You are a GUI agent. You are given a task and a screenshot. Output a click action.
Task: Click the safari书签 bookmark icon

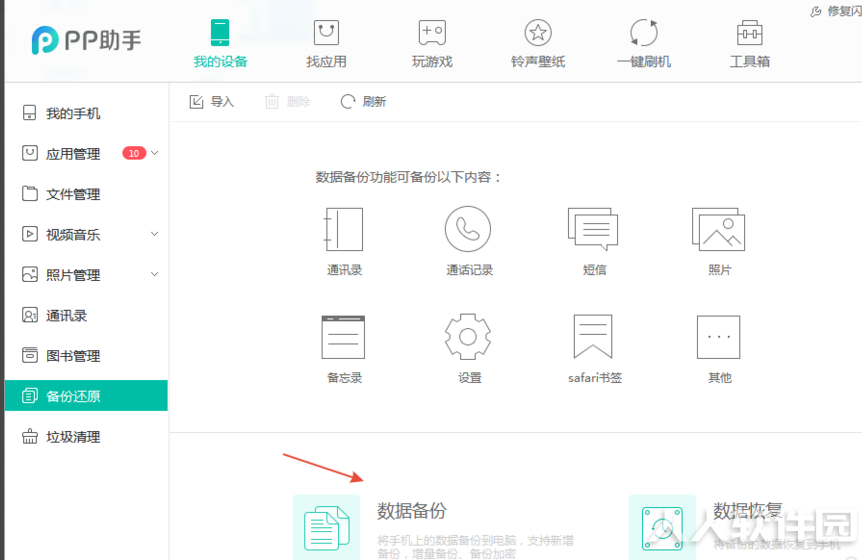(593, 337)
